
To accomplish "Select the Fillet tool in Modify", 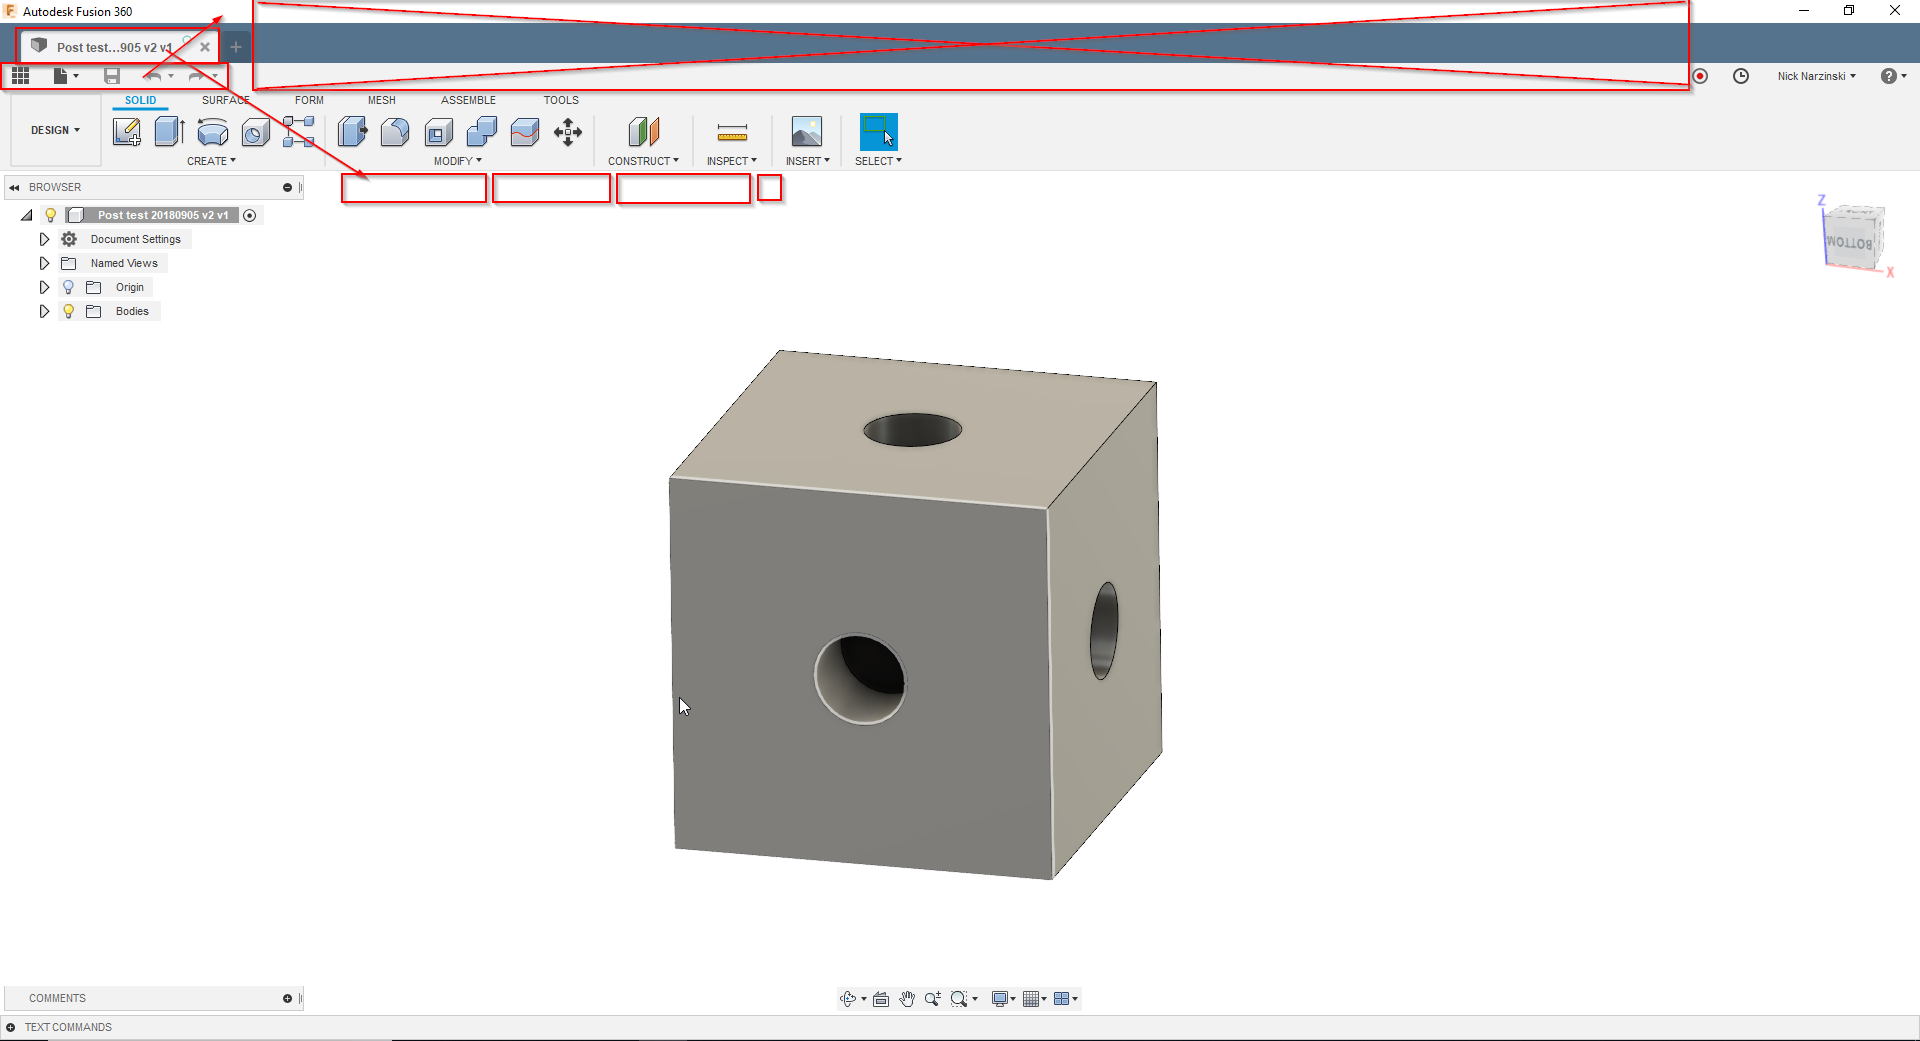I will point(394,132).
